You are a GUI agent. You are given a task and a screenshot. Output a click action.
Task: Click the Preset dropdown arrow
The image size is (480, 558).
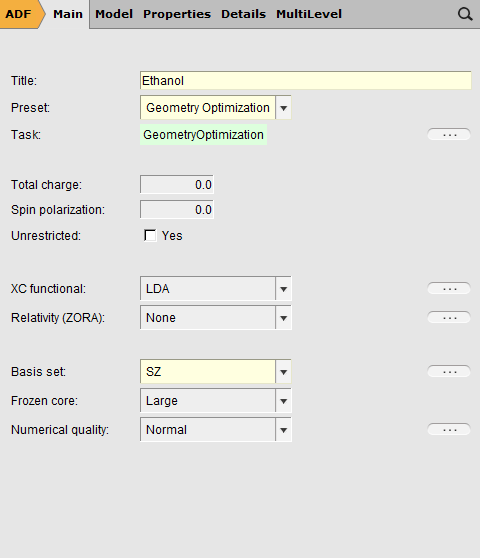284,107
